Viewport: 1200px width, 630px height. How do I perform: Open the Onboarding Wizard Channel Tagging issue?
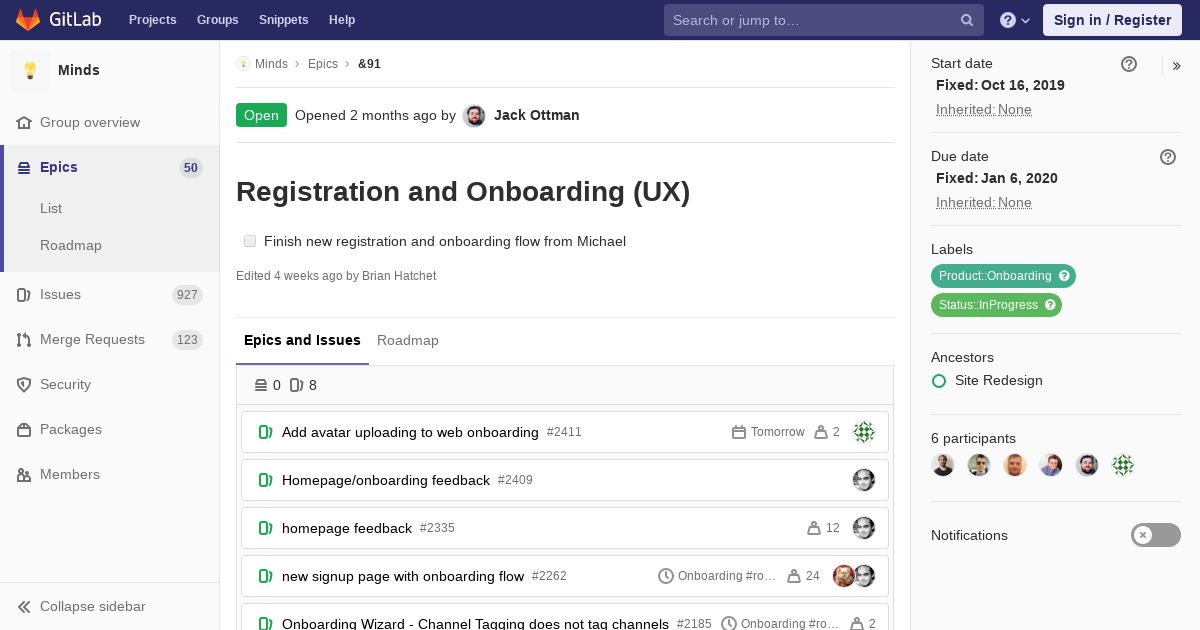(475, 623)
